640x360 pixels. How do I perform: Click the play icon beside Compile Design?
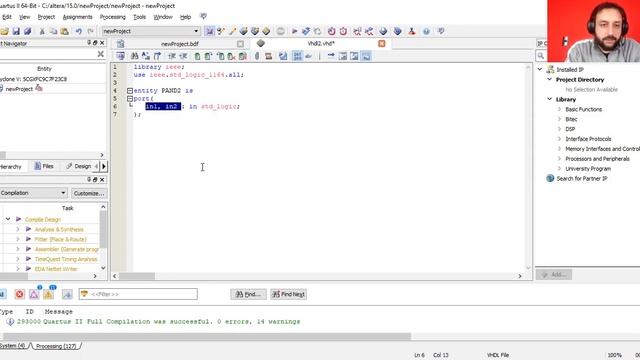tap(18, 219)
